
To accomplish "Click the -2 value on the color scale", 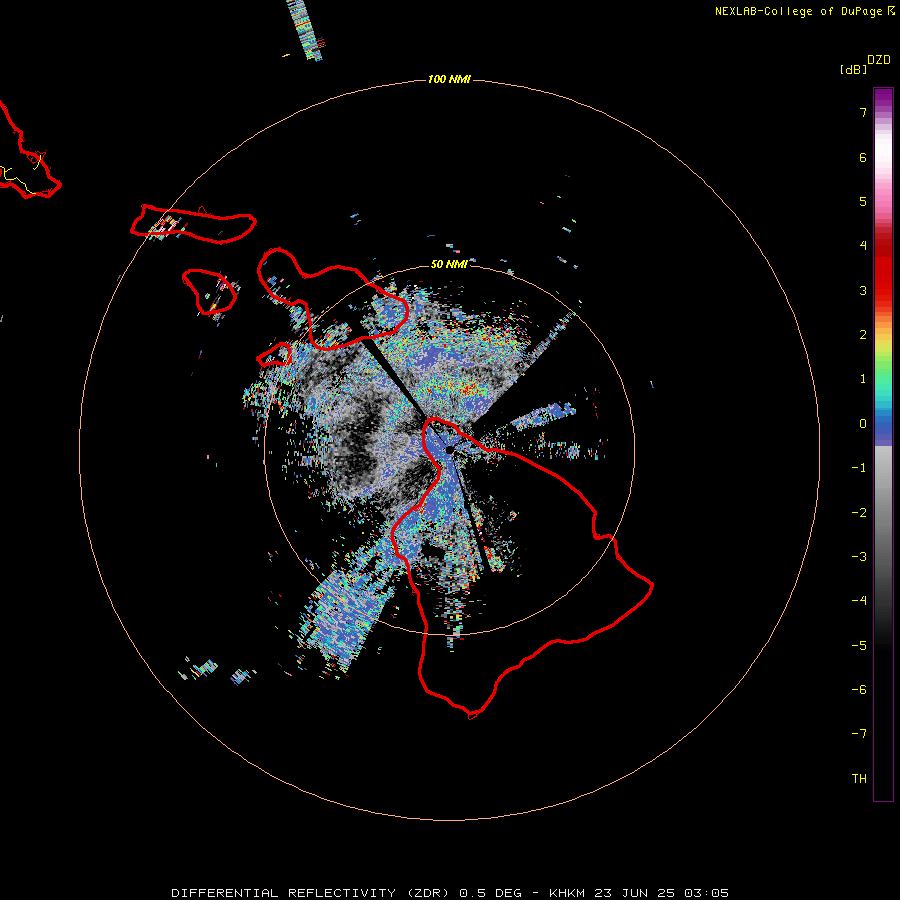I will pos(859,513).
